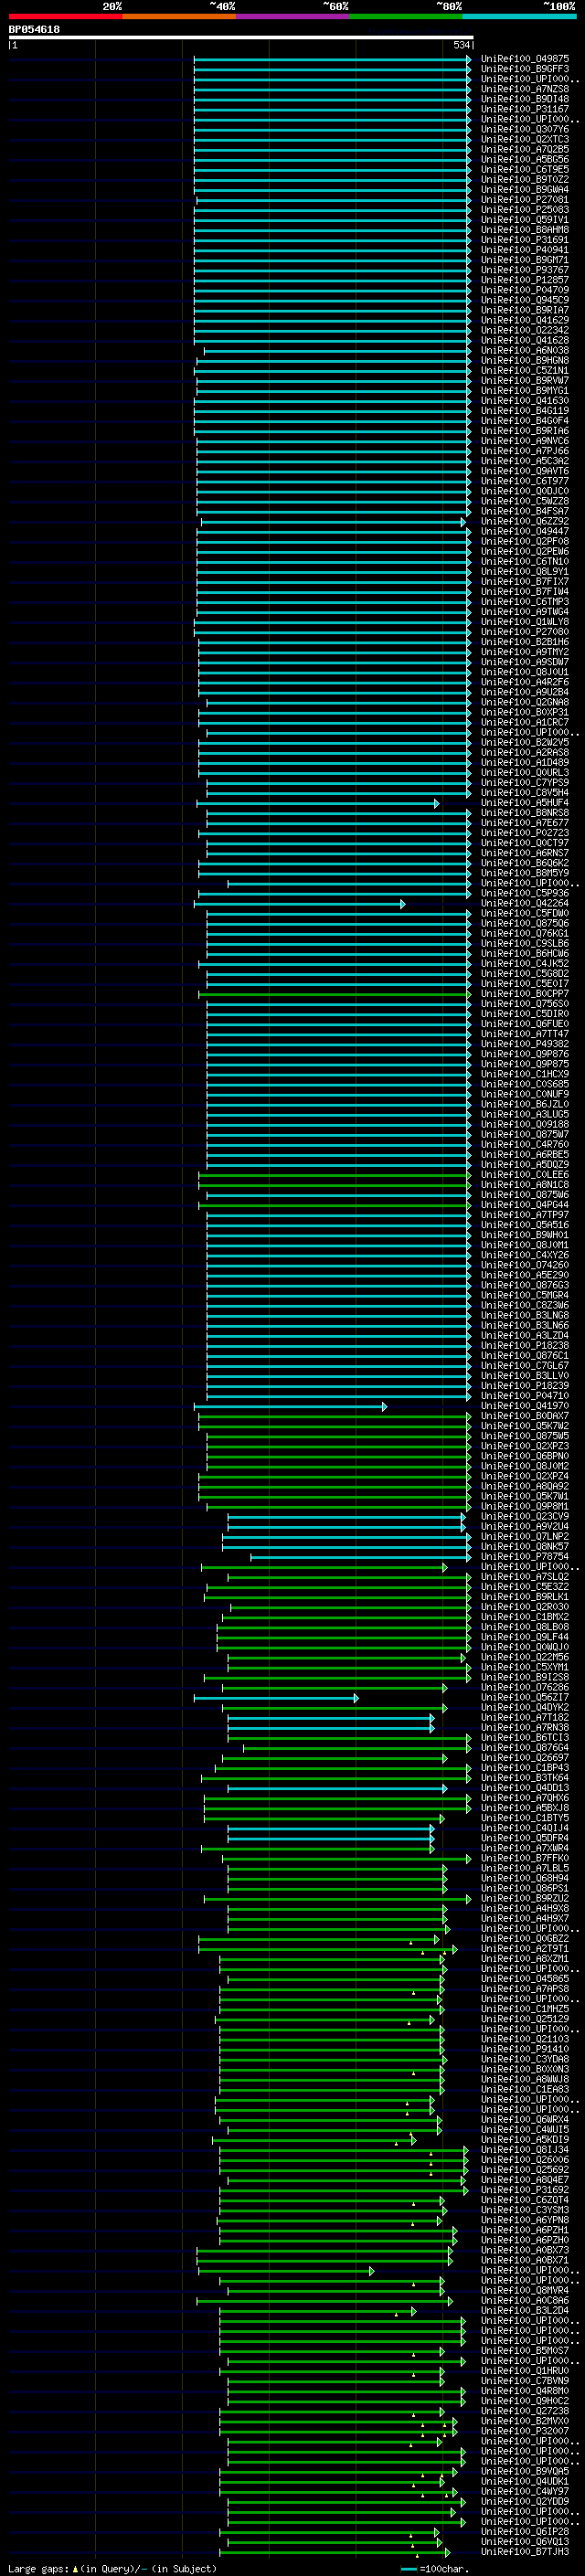
Task: Select the UniRef100_Q945C9 label
Action: pyautogui.click(x=525, y=300)
